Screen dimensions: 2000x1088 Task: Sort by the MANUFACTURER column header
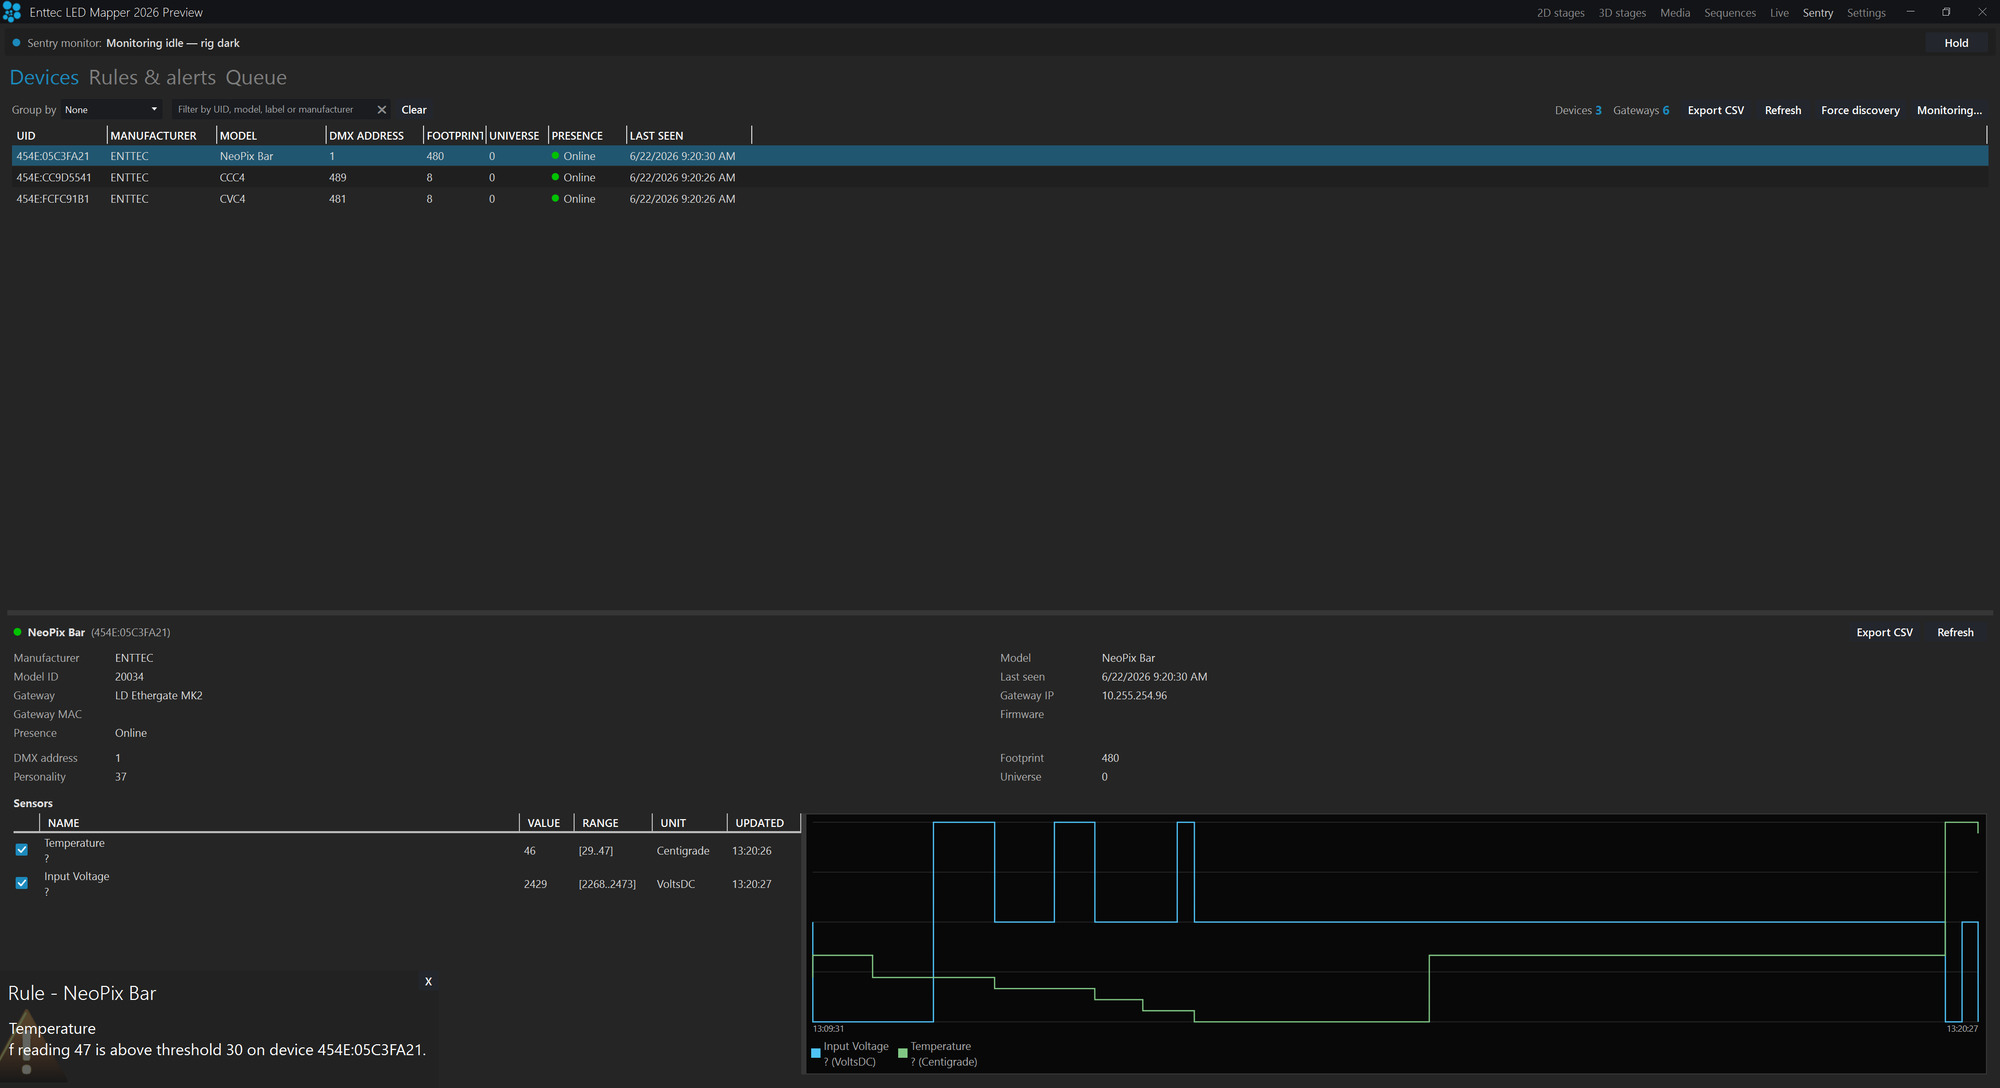(161, 136)
